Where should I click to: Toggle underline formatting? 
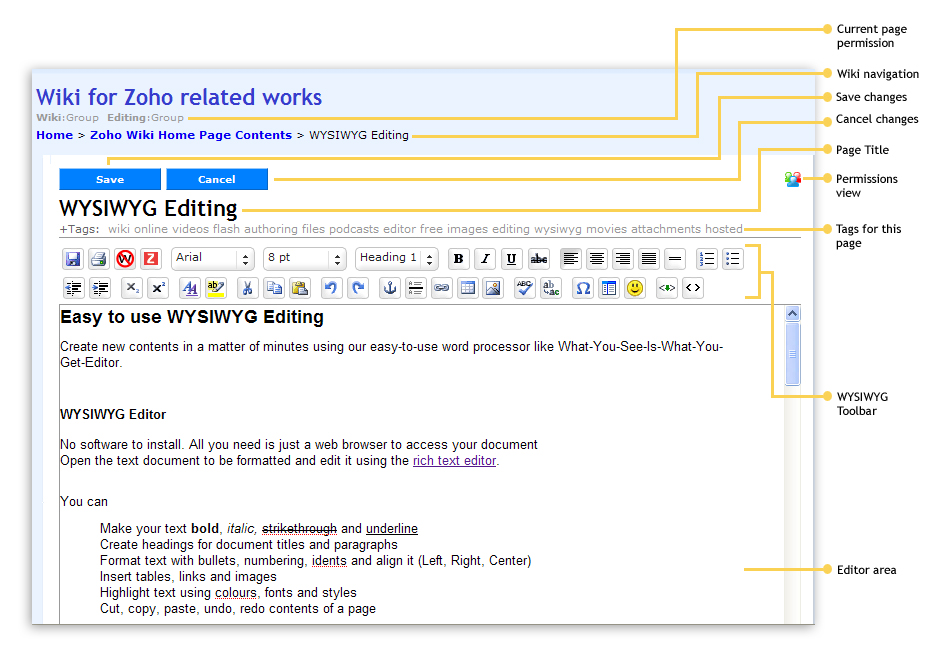pos(511,259)
